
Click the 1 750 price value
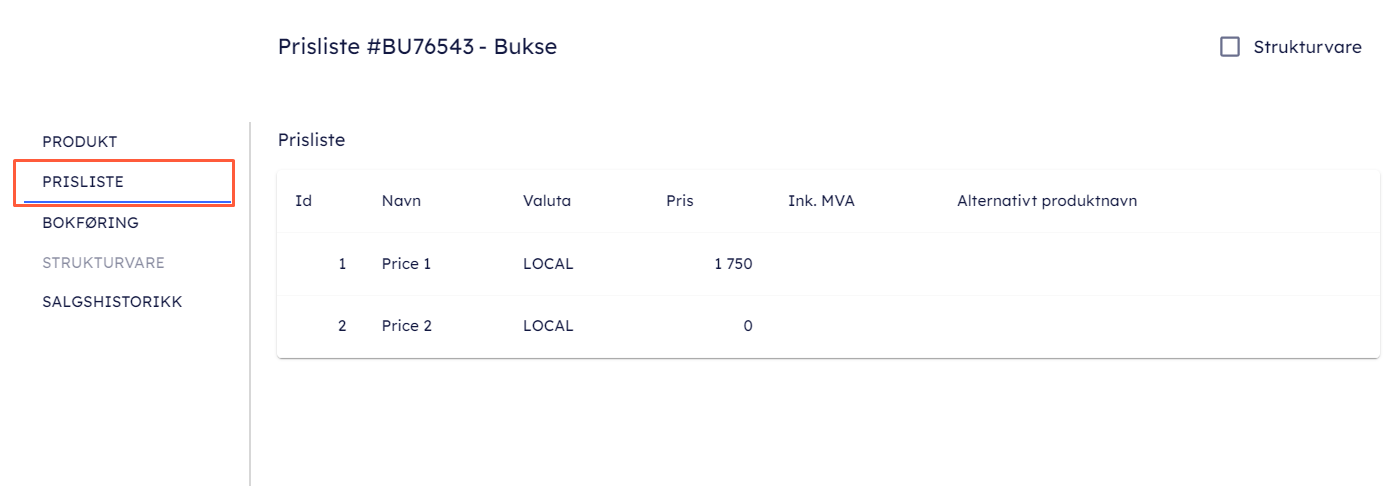pyautogui.click(x=733, y=264)
